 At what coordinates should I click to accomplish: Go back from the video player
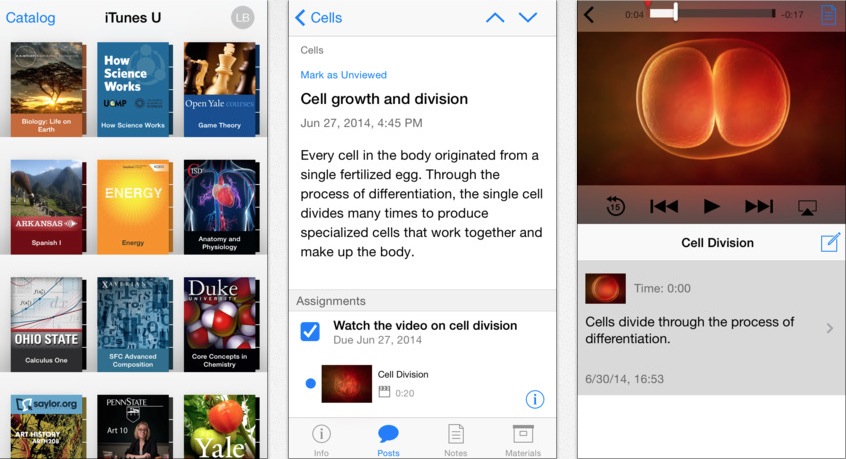pos(589,15)
